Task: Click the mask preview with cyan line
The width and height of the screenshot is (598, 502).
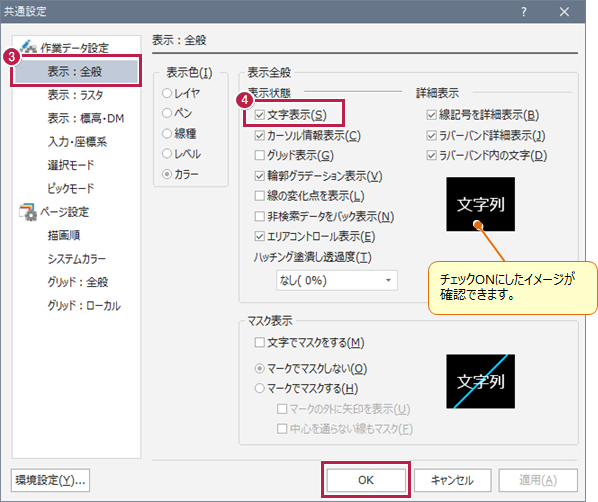Action: (x=481, y=381)
